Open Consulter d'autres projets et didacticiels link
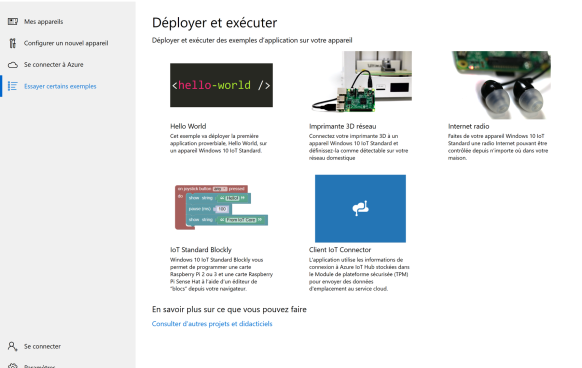582x368 pixels. click(x=212, y=324)
